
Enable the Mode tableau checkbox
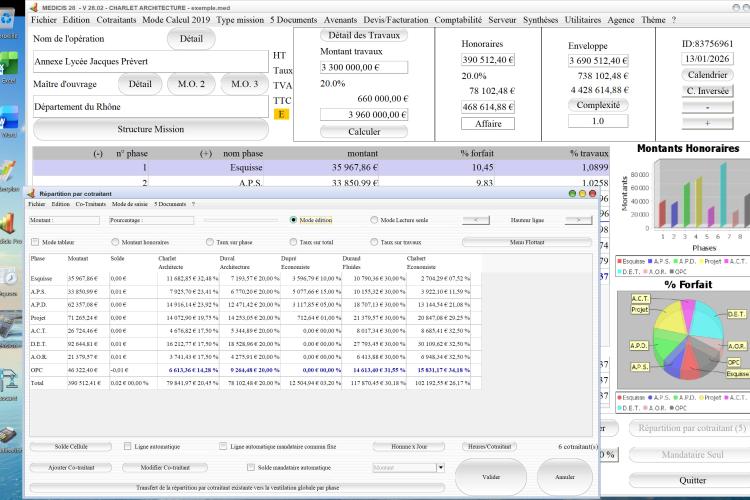point(35,242)
